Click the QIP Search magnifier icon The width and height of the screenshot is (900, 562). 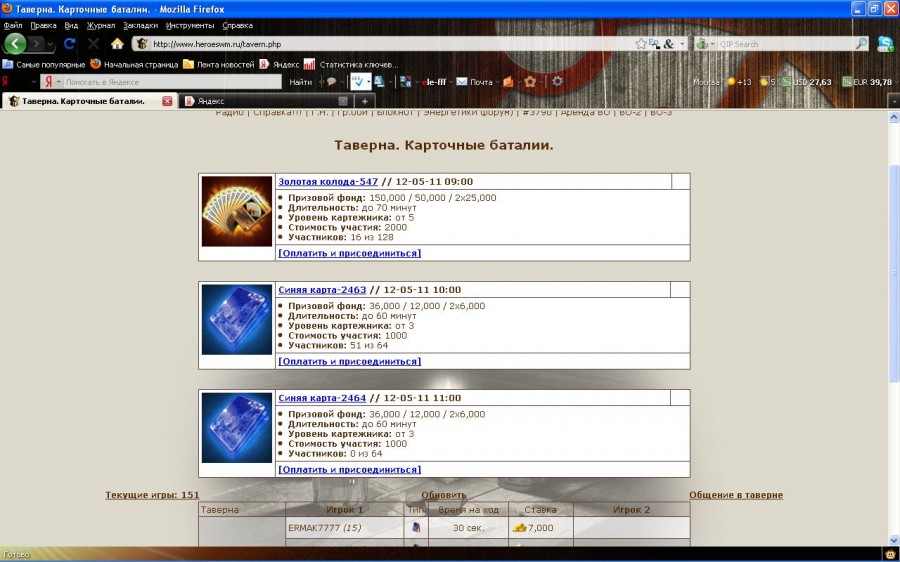tap(861, 44)
